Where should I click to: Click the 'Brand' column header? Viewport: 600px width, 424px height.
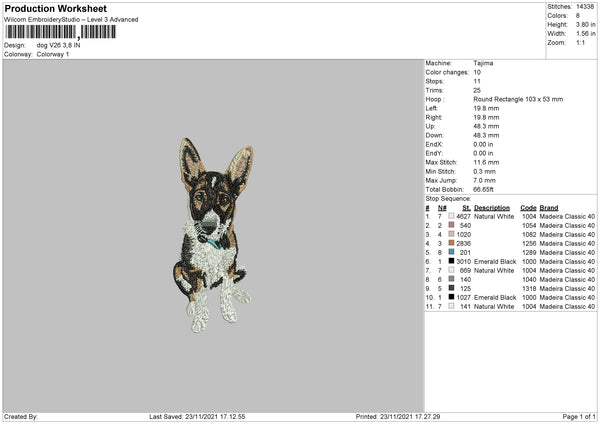pos(549,208)
